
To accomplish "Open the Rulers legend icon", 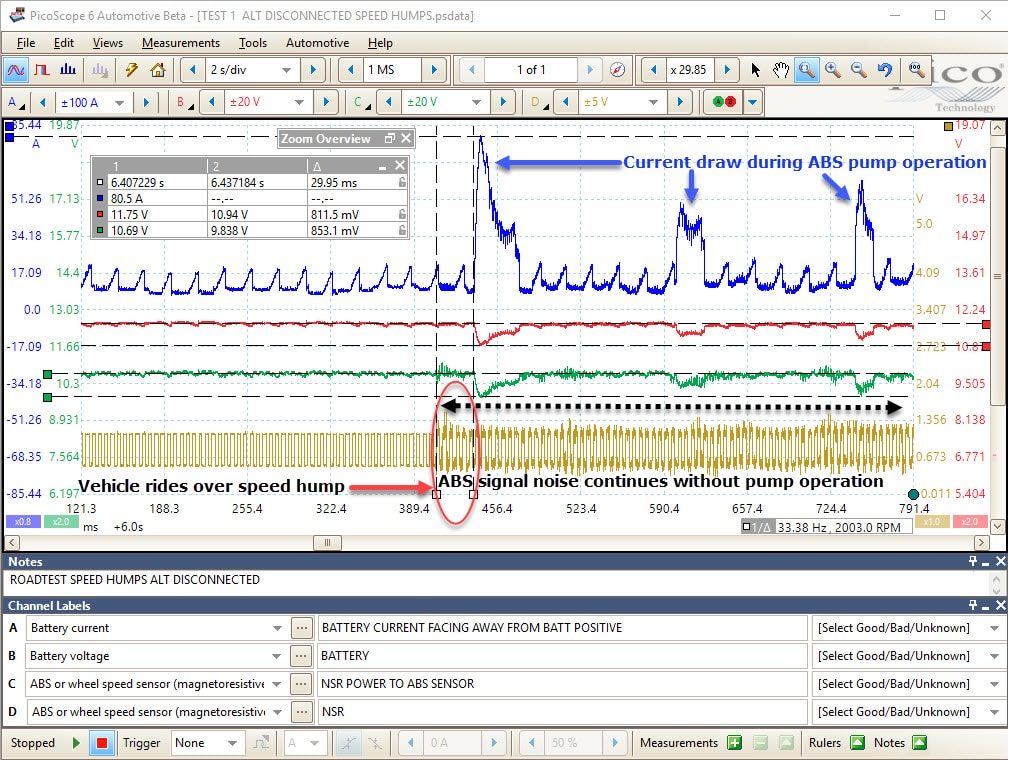I will (858, 742).
